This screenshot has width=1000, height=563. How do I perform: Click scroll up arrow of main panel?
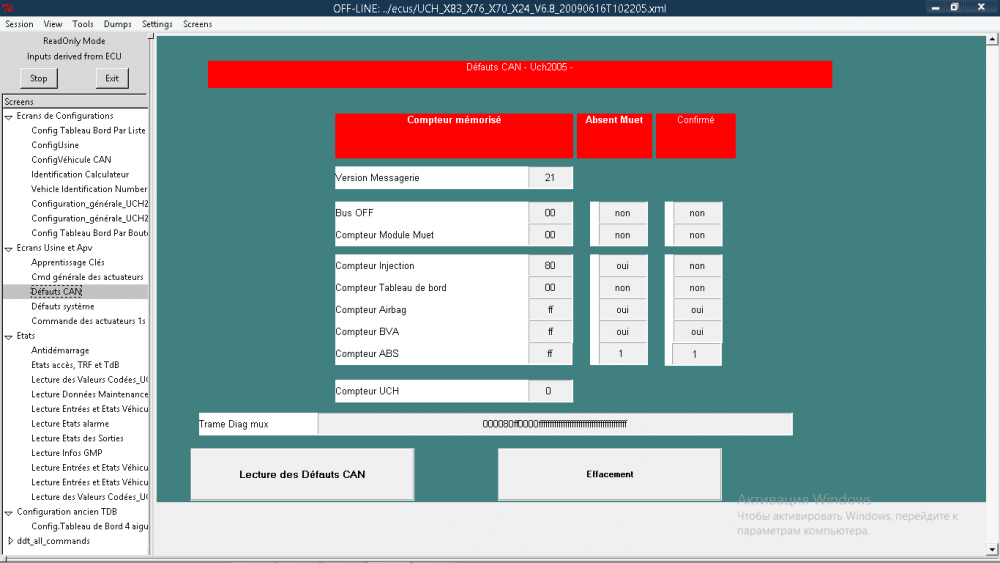(992, 40)
